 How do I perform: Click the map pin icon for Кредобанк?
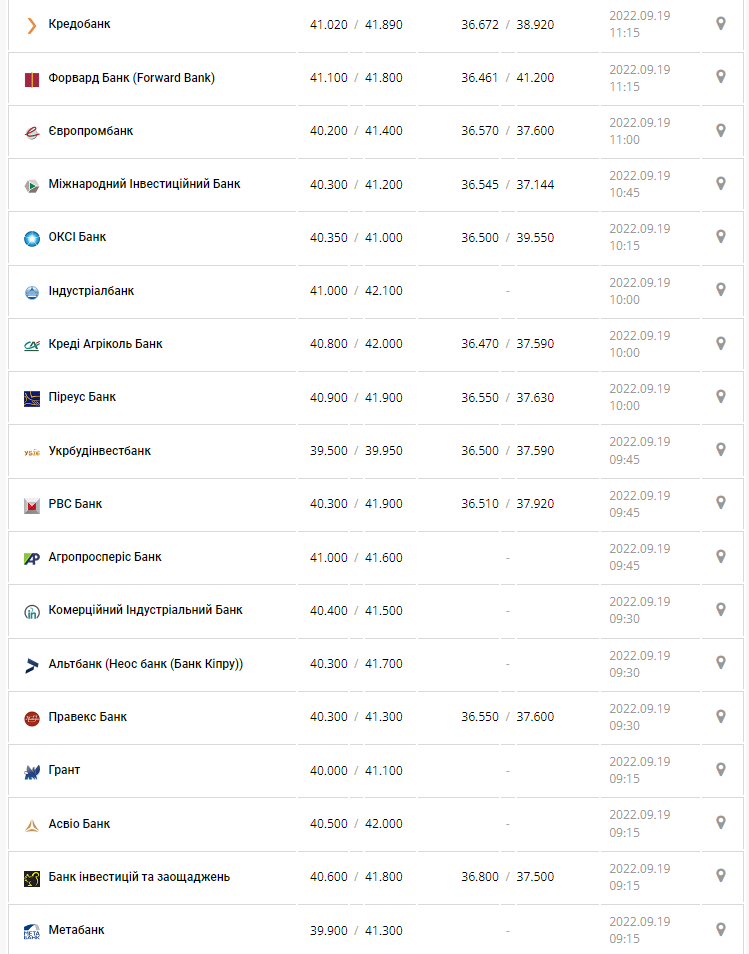pyautogui.click(x=720, y=23)
